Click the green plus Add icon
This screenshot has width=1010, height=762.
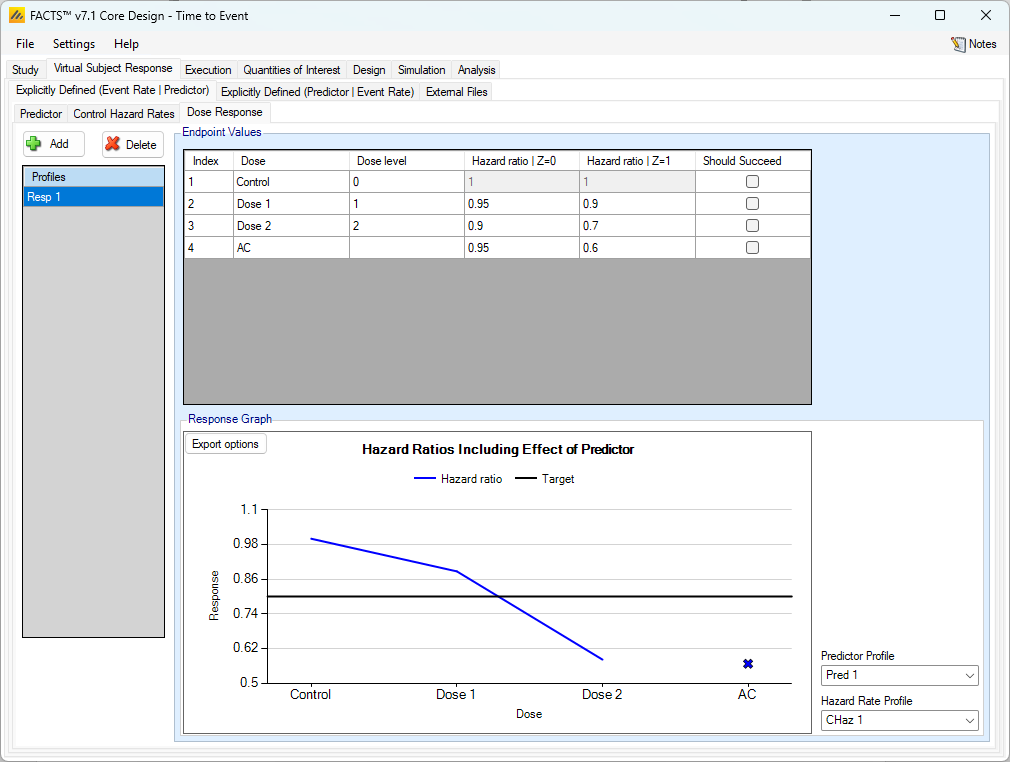(x=34, y=144)
